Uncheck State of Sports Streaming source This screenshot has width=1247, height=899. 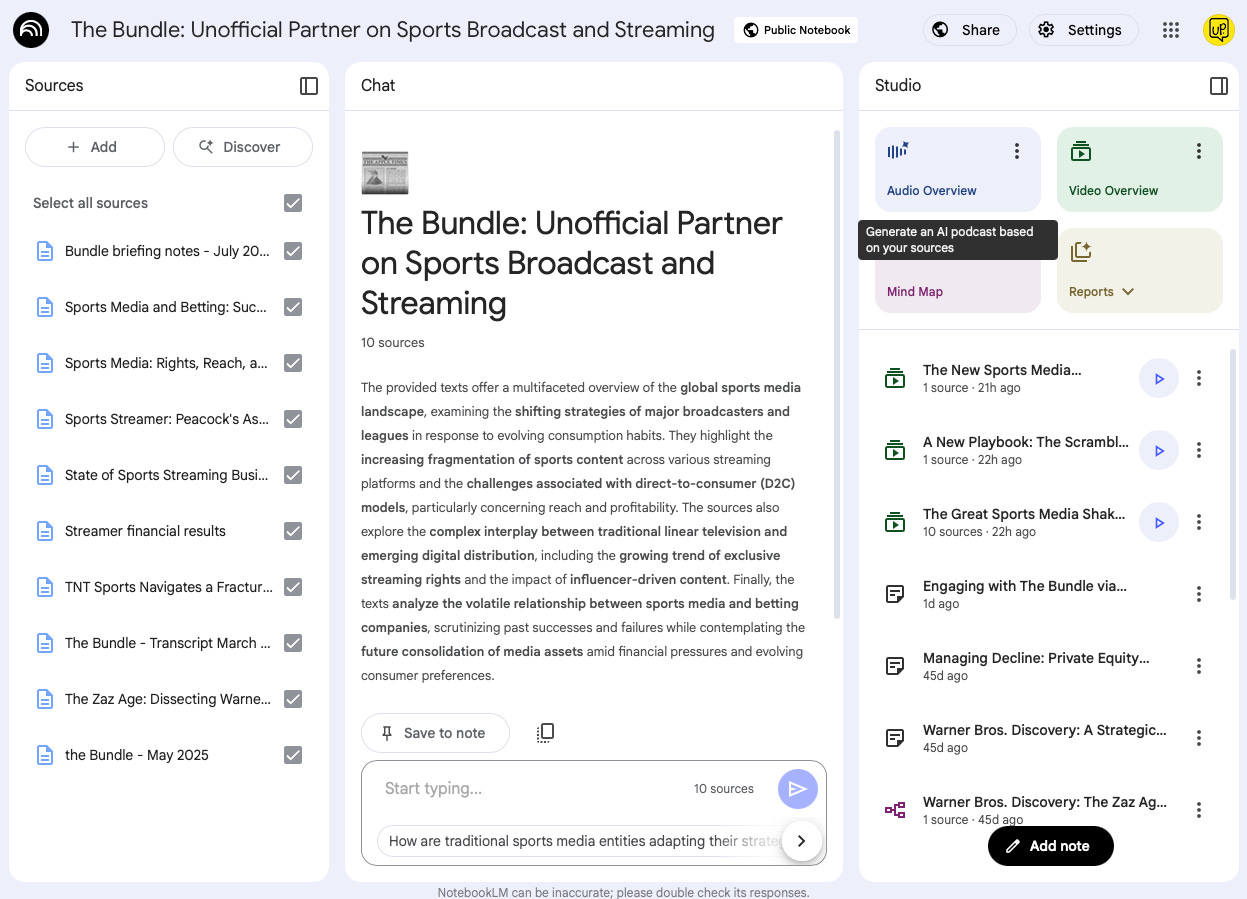[x=293, y=475]
